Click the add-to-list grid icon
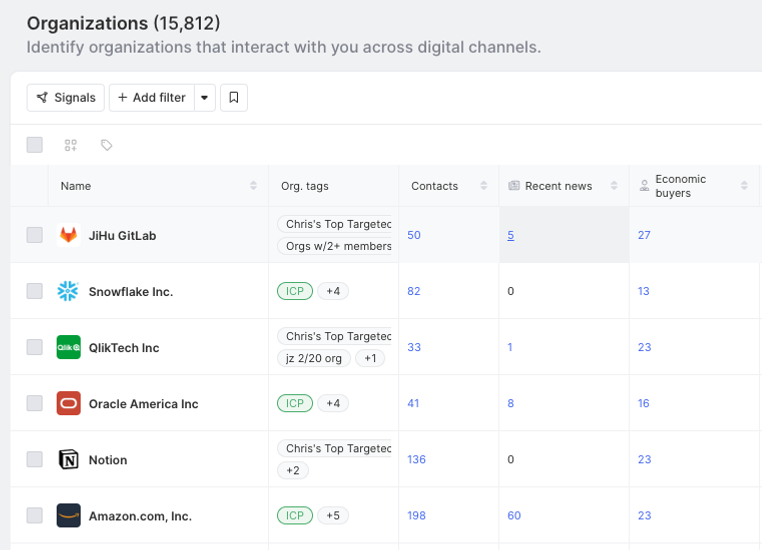Screen dimensions: 762x550 coord(71,145)
